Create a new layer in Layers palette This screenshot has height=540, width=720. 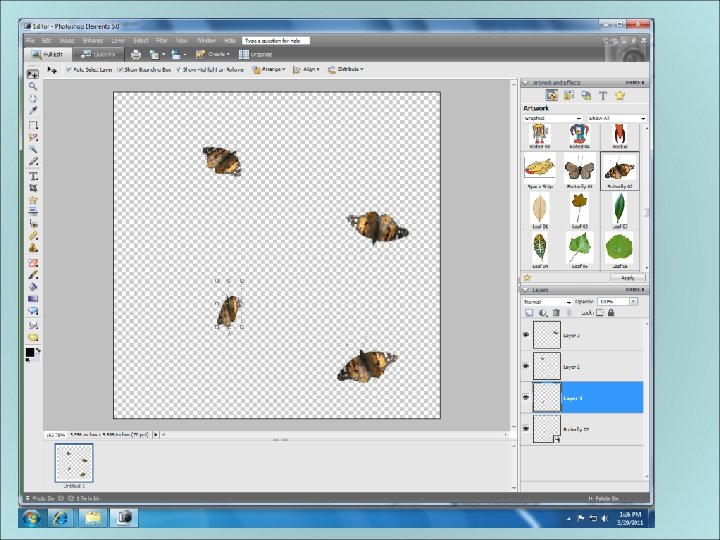[529, 313]
